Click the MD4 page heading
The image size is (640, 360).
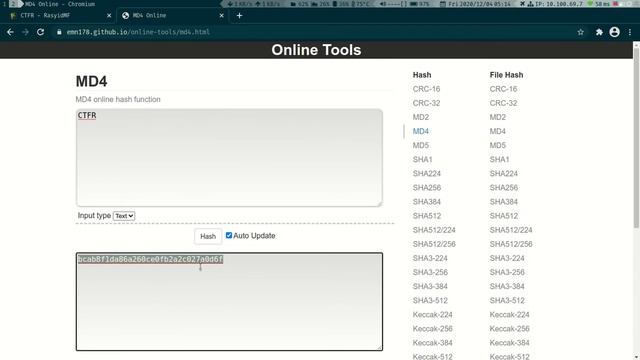tap(91, 81)
